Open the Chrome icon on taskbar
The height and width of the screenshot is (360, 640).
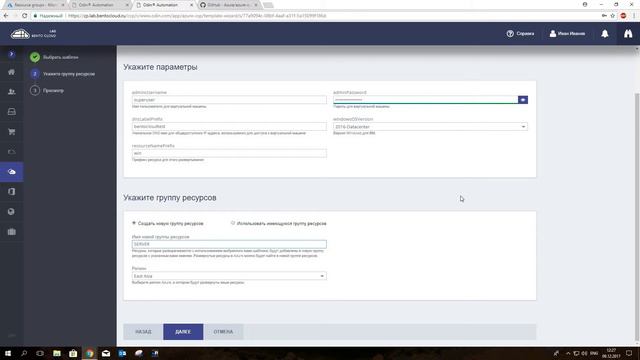pyautogui.click(x=90, y=353)
